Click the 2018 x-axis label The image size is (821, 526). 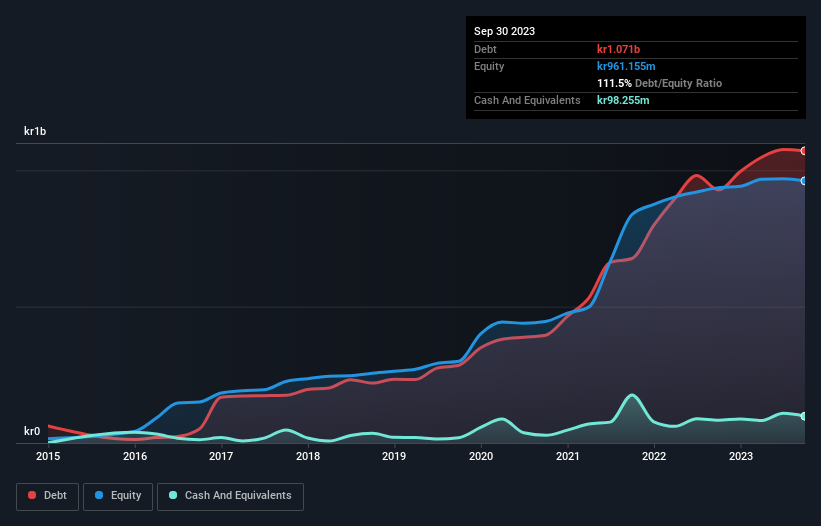pyautogui.click(x=308, y=456)
